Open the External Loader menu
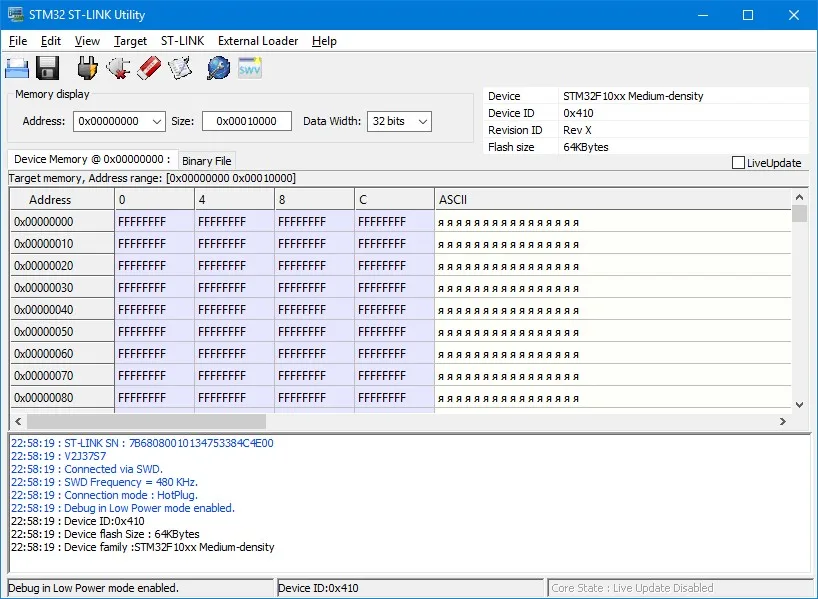818x599 pixels. (258, 41)
